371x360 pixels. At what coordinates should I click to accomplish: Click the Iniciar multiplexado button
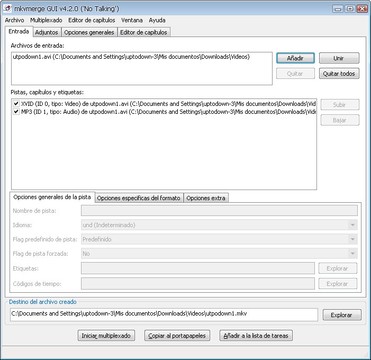[106, 336]
